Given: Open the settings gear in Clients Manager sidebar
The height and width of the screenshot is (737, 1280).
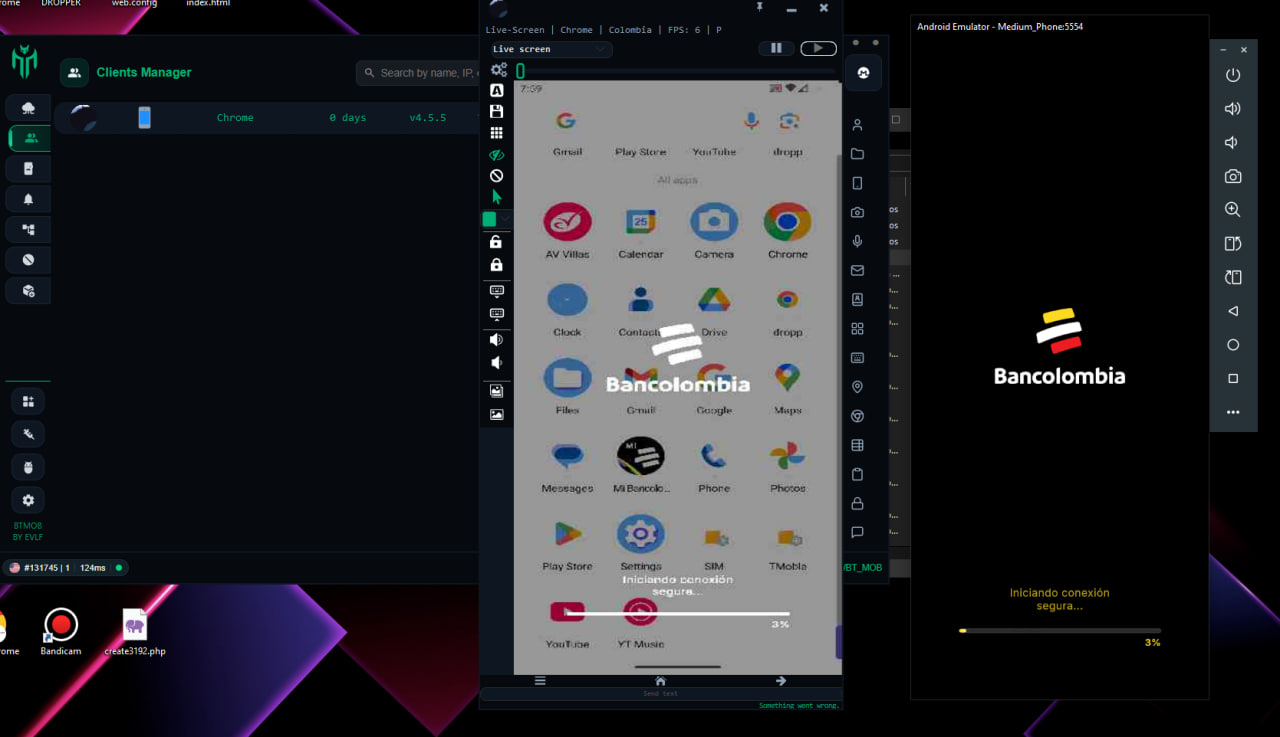Looking at the screenshot, I should click(x=28, y=500).
